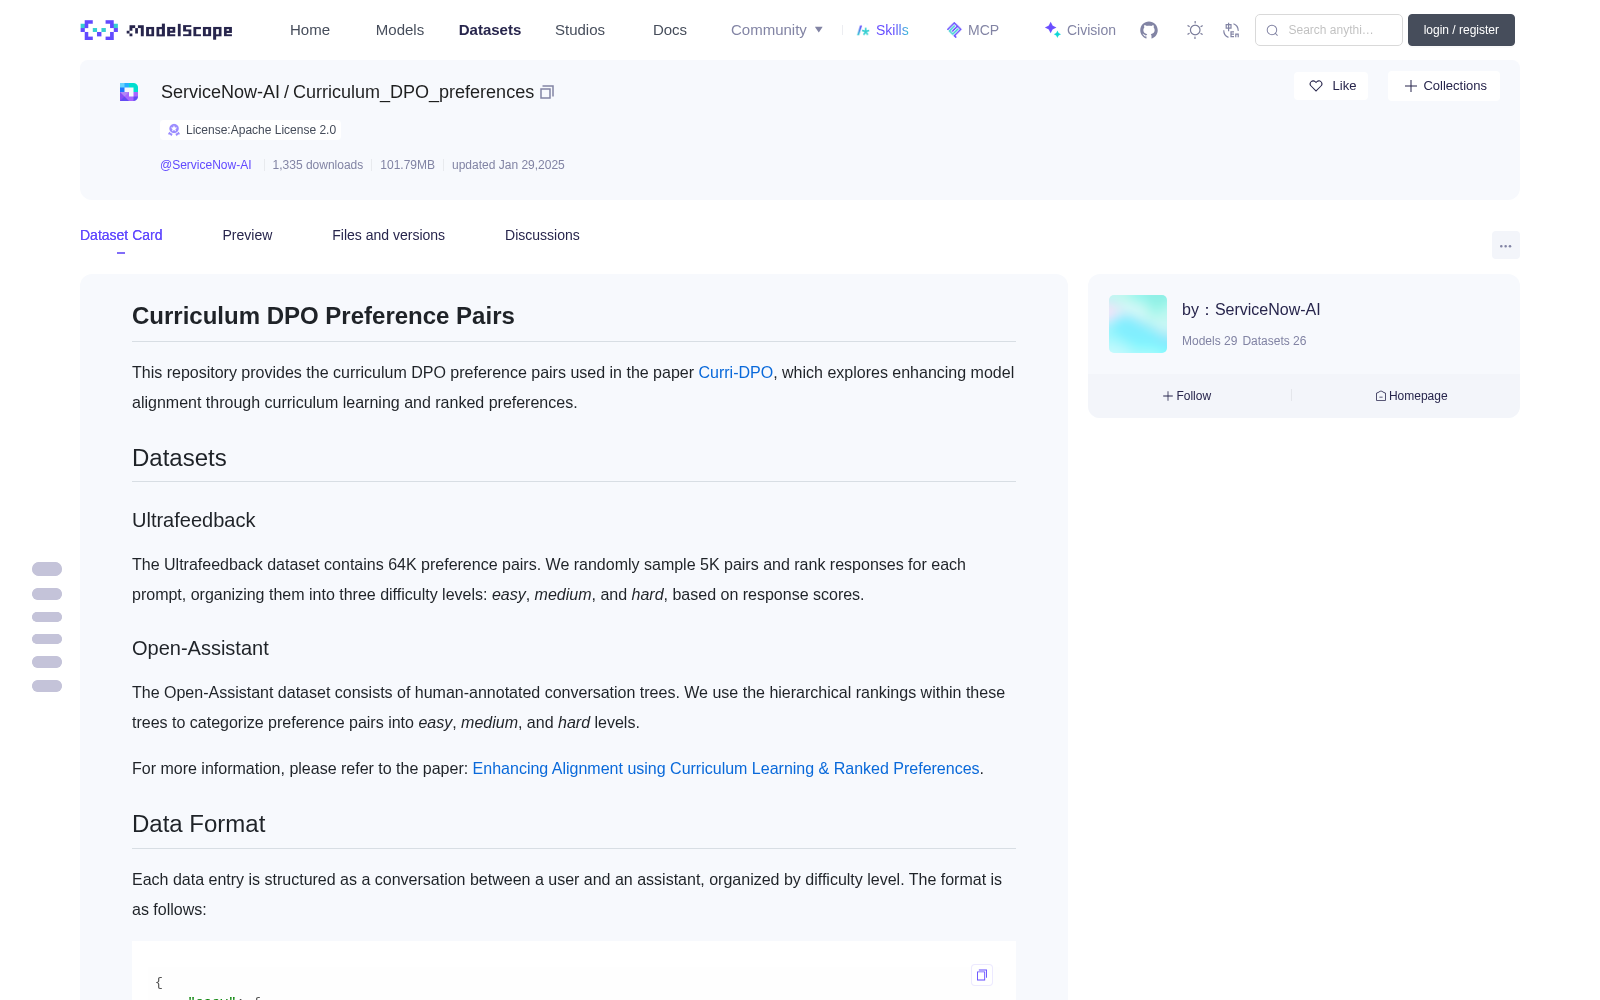This screenshot has height=1000, width=1600.
Task: Toggle the light/dark theme sun icon
Action: [x=1195, y=30]
